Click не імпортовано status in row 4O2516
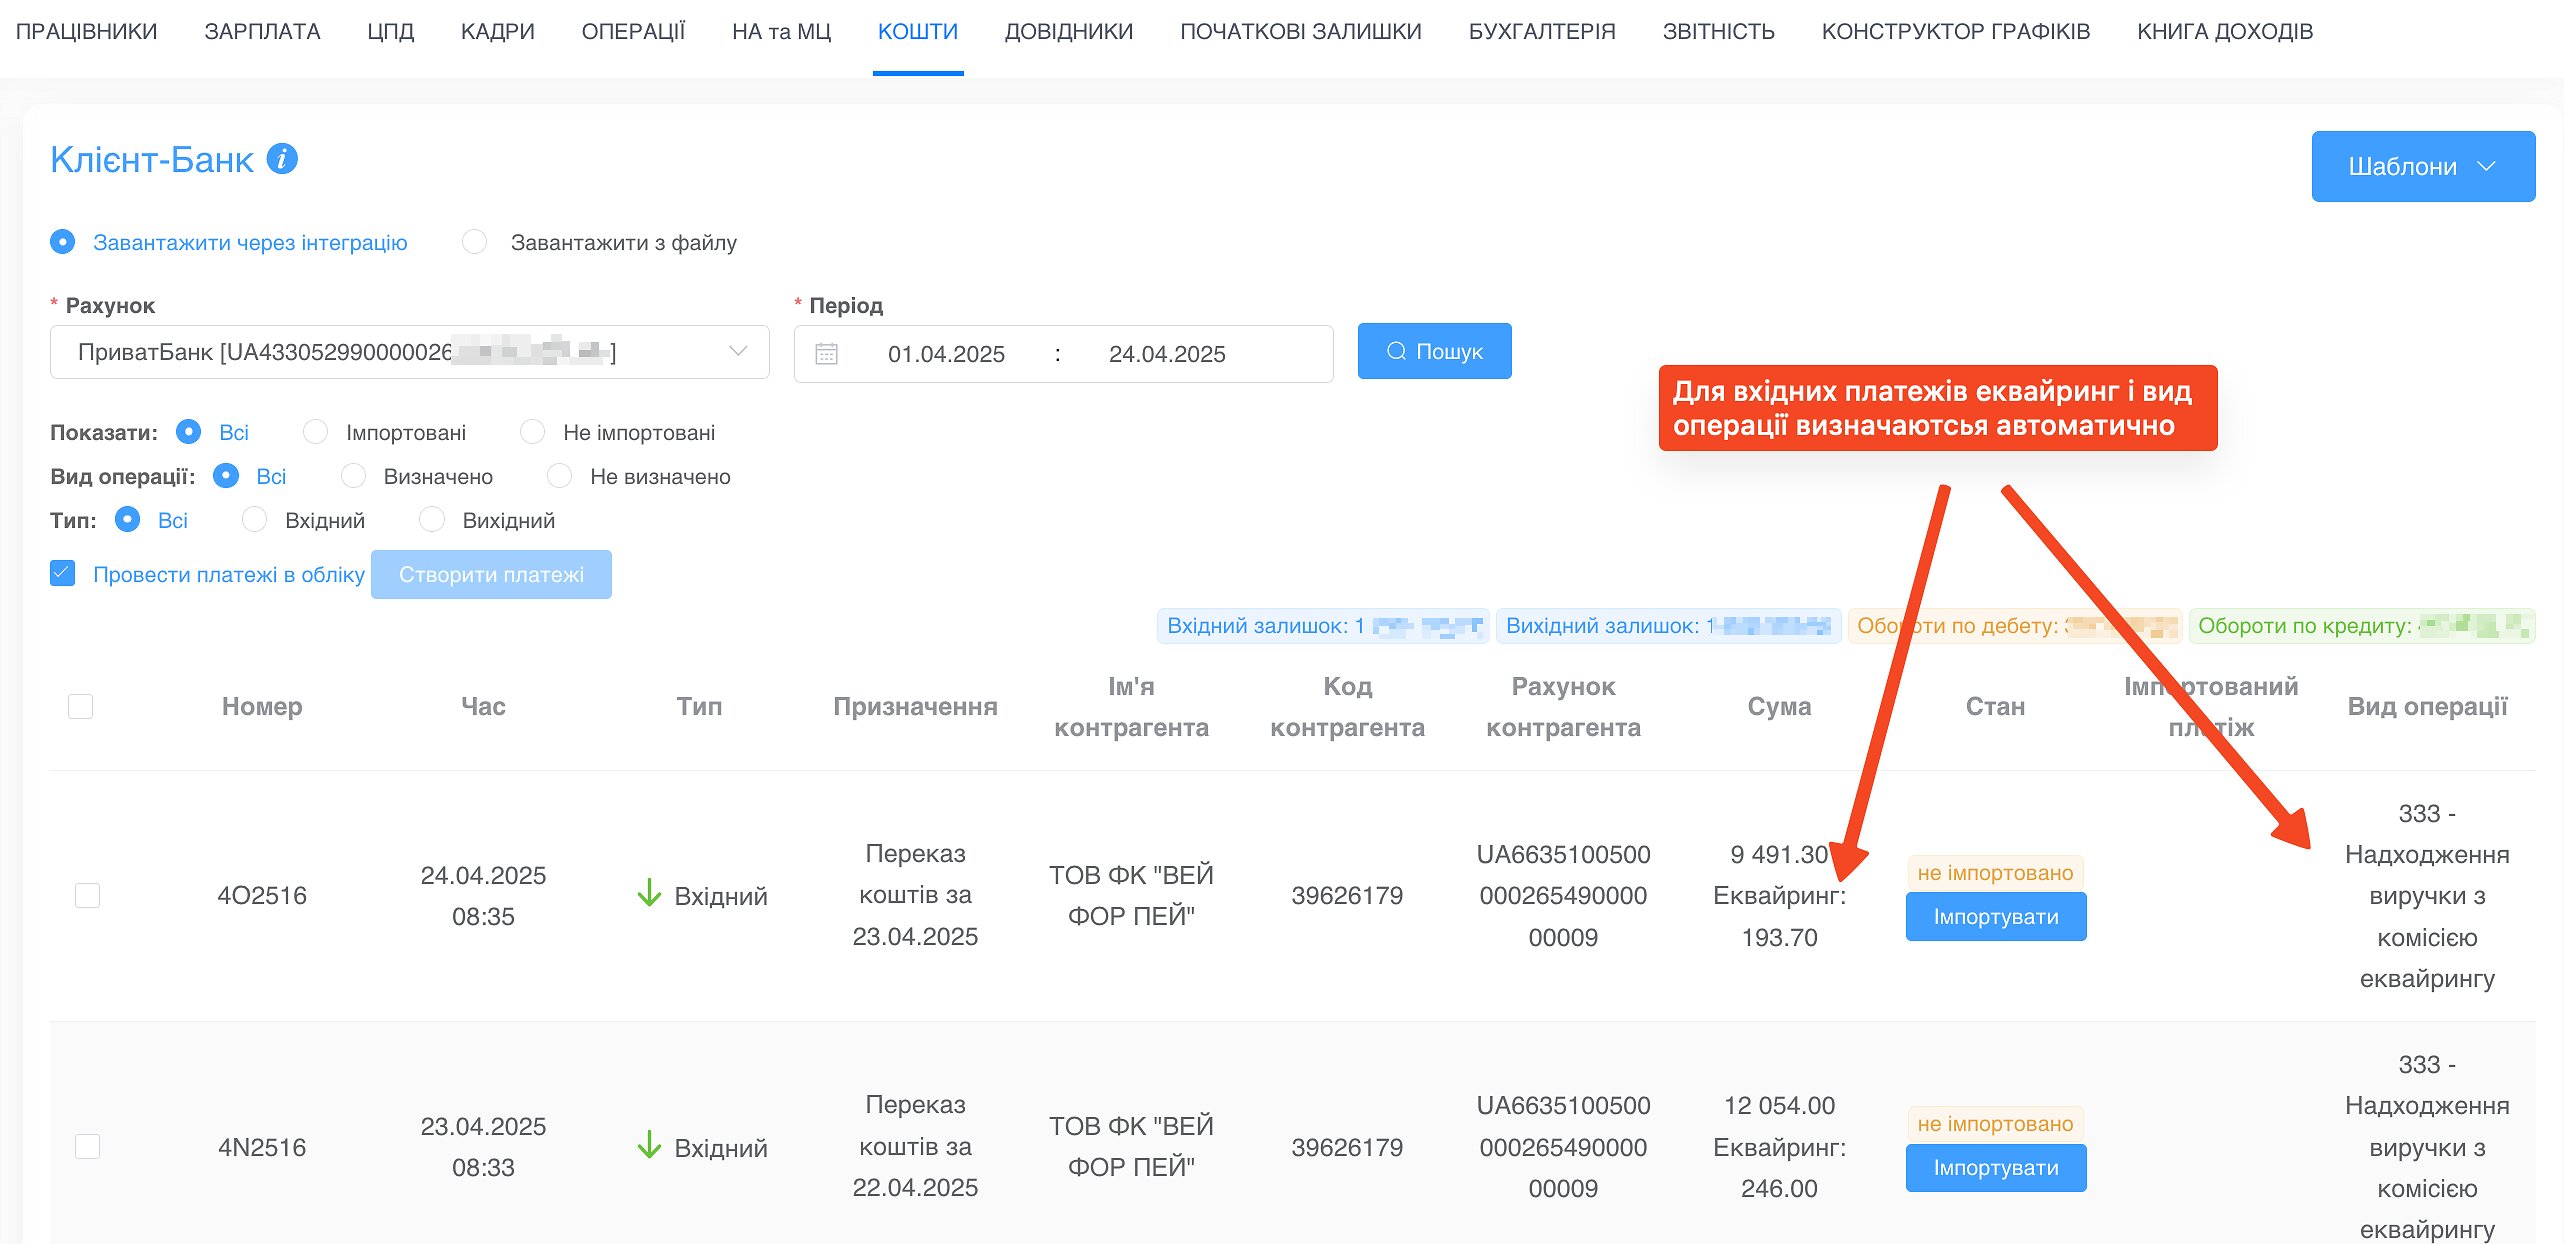2564x1244 pixels. 1995,873
